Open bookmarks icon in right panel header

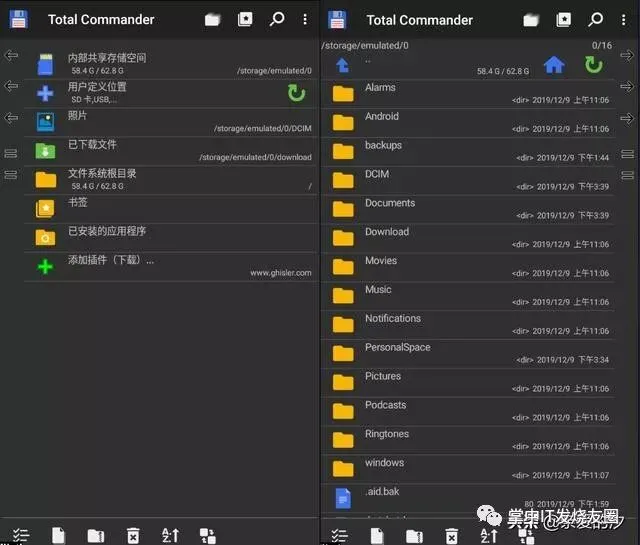(563, 20)
